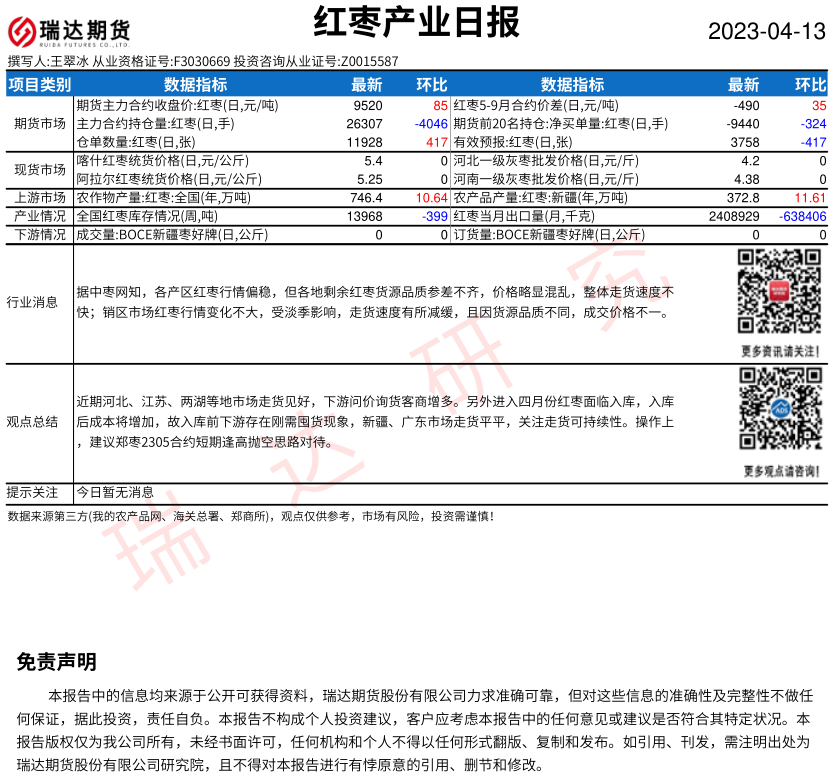
Task: Click the Ruida Futures logo
Action: (x=70, y=30)
